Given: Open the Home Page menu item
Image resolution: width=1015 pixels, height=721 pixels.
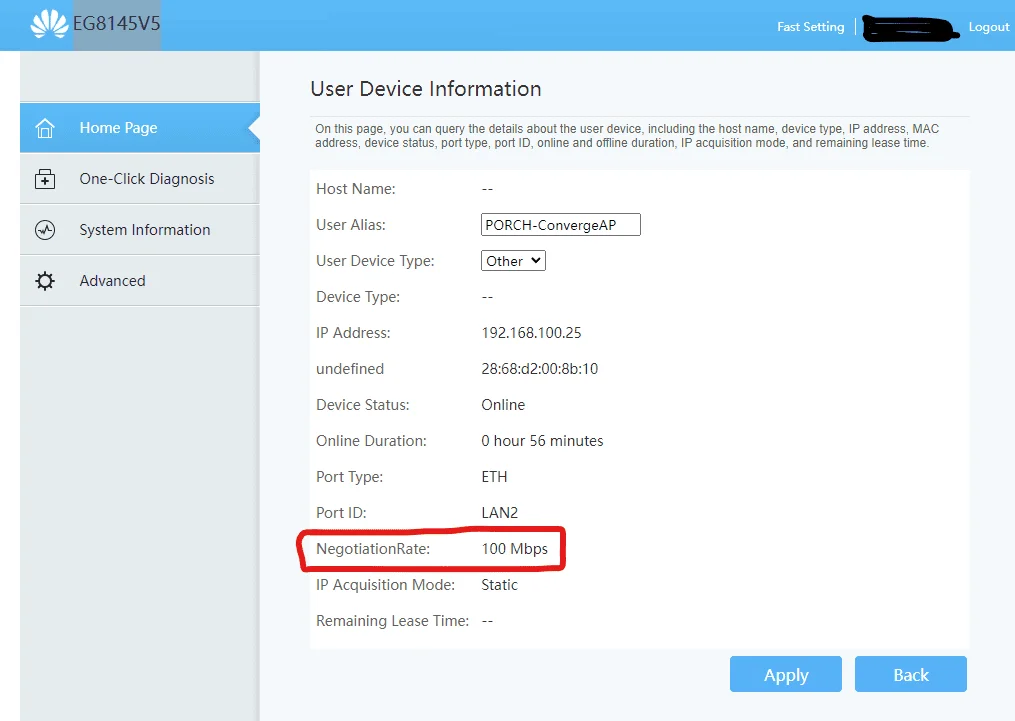Looking at the screenshot, I should (140, 128).
